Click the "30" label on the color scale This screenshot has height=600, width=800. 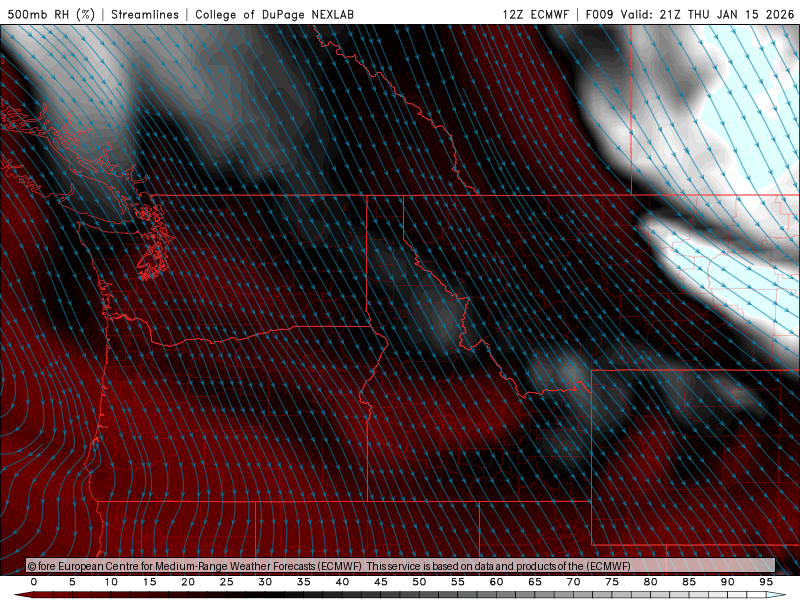tap(265, 582)
